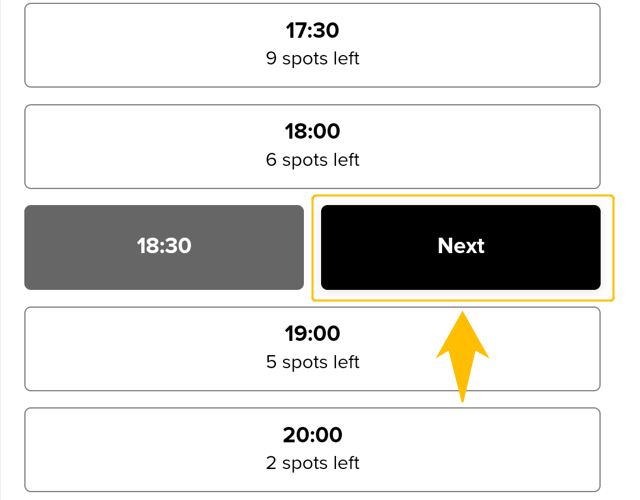Select the 17:30 time slot
Viewport: 640px width, 500px height.
click(x=312, y=45)
